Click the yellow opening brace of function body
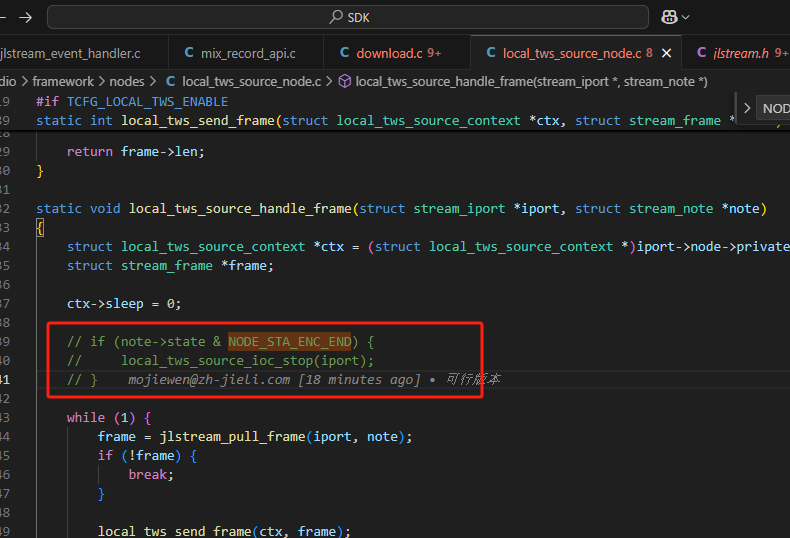Screen dimensions: 790x538 40,228
